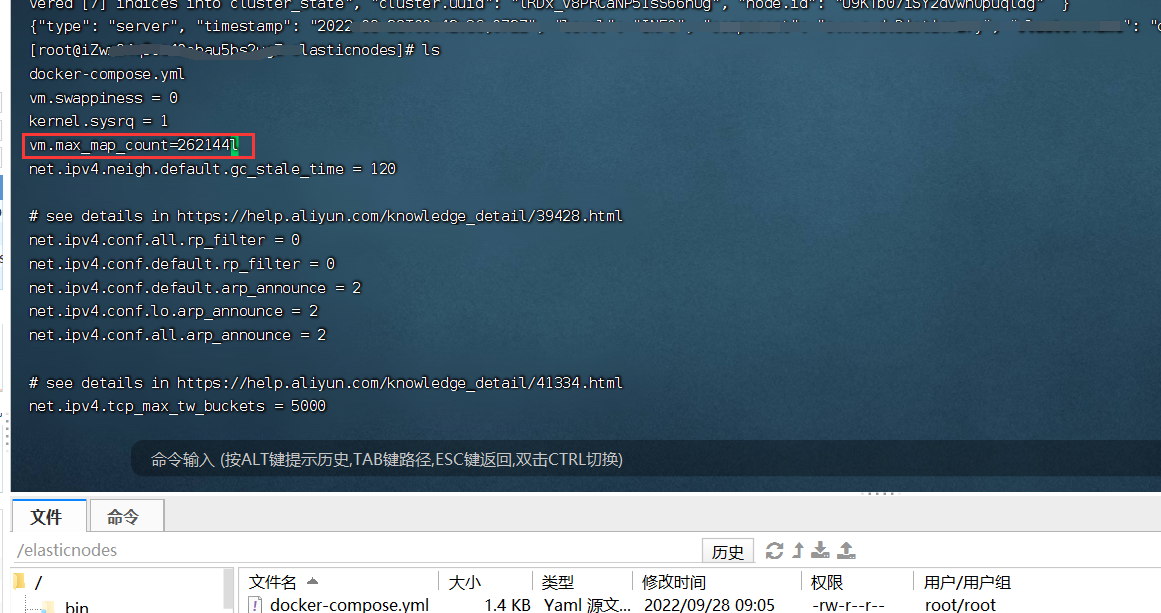
Task: Click the aliyun 41334.html URL
Action: (x=400, y=383)
